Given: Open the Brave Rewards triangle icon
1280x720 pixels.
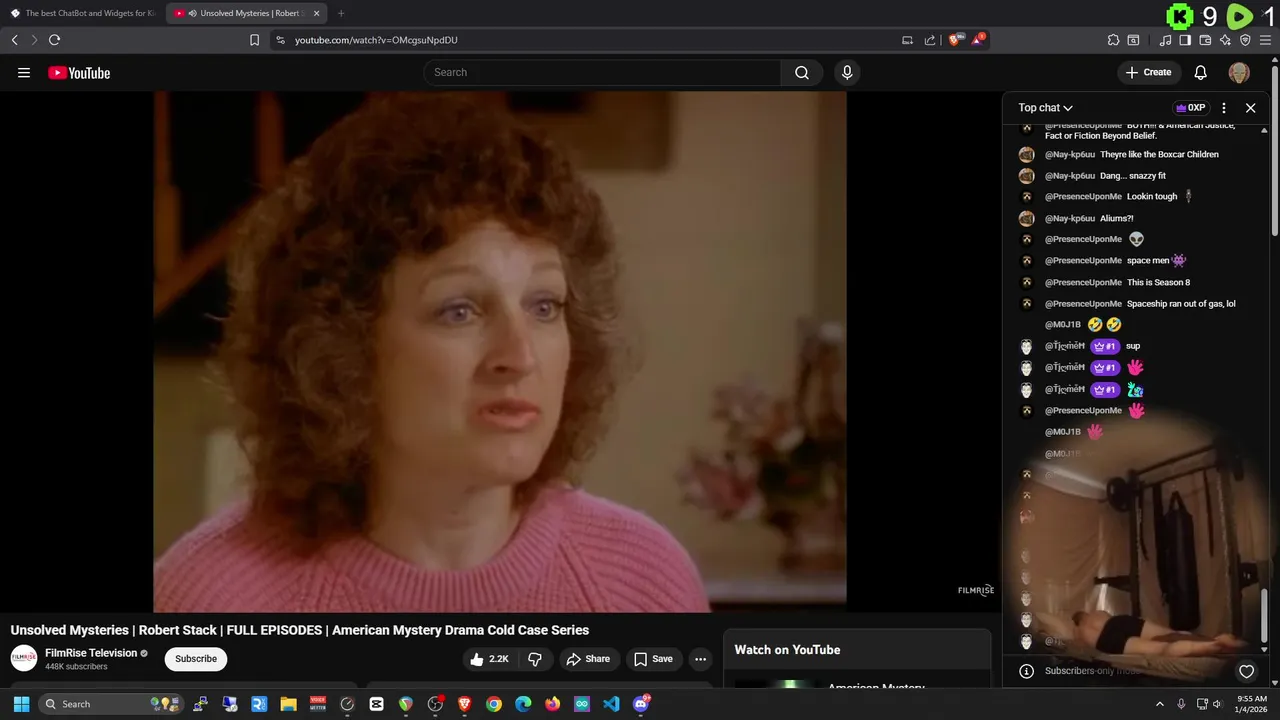Looking at the screenshot, I should (x=979, y=40).
